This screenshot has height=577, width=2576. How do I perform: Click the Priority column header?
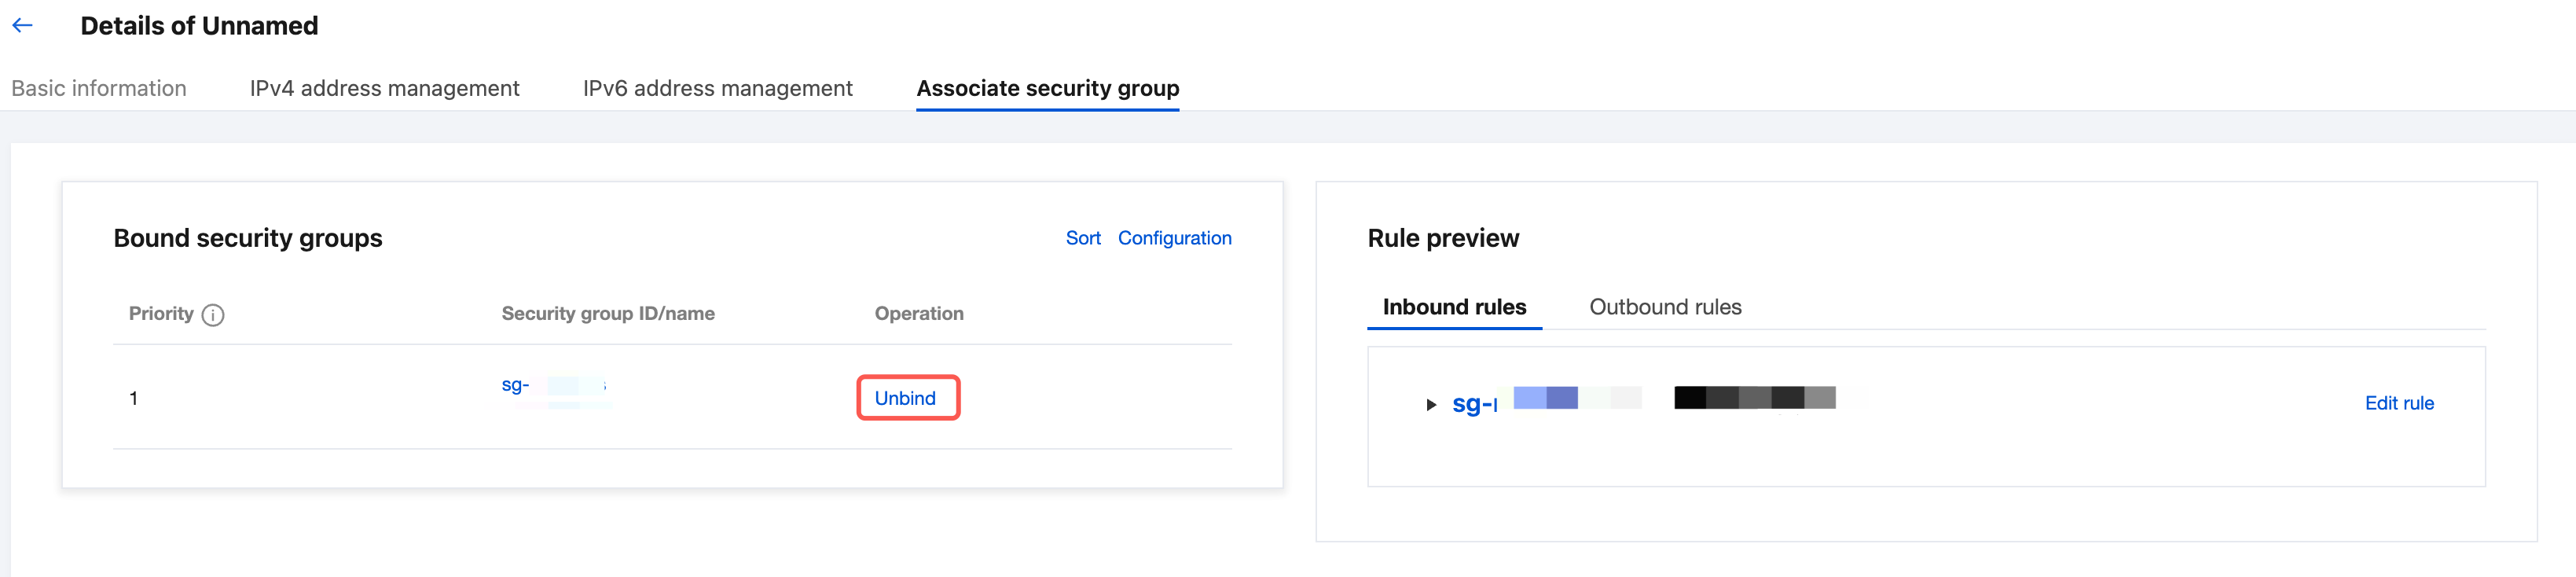coord(161,314)
